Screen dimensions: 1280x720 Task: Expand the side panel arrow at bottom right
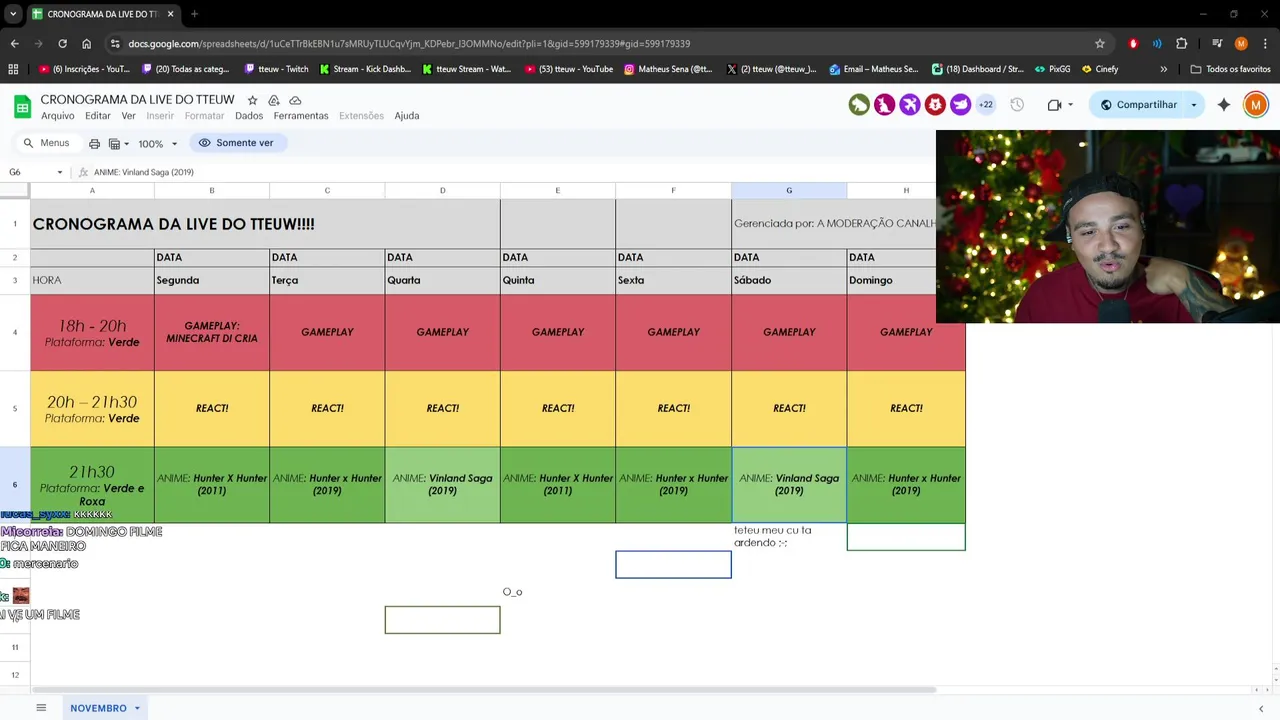[x=1261, y=708]
